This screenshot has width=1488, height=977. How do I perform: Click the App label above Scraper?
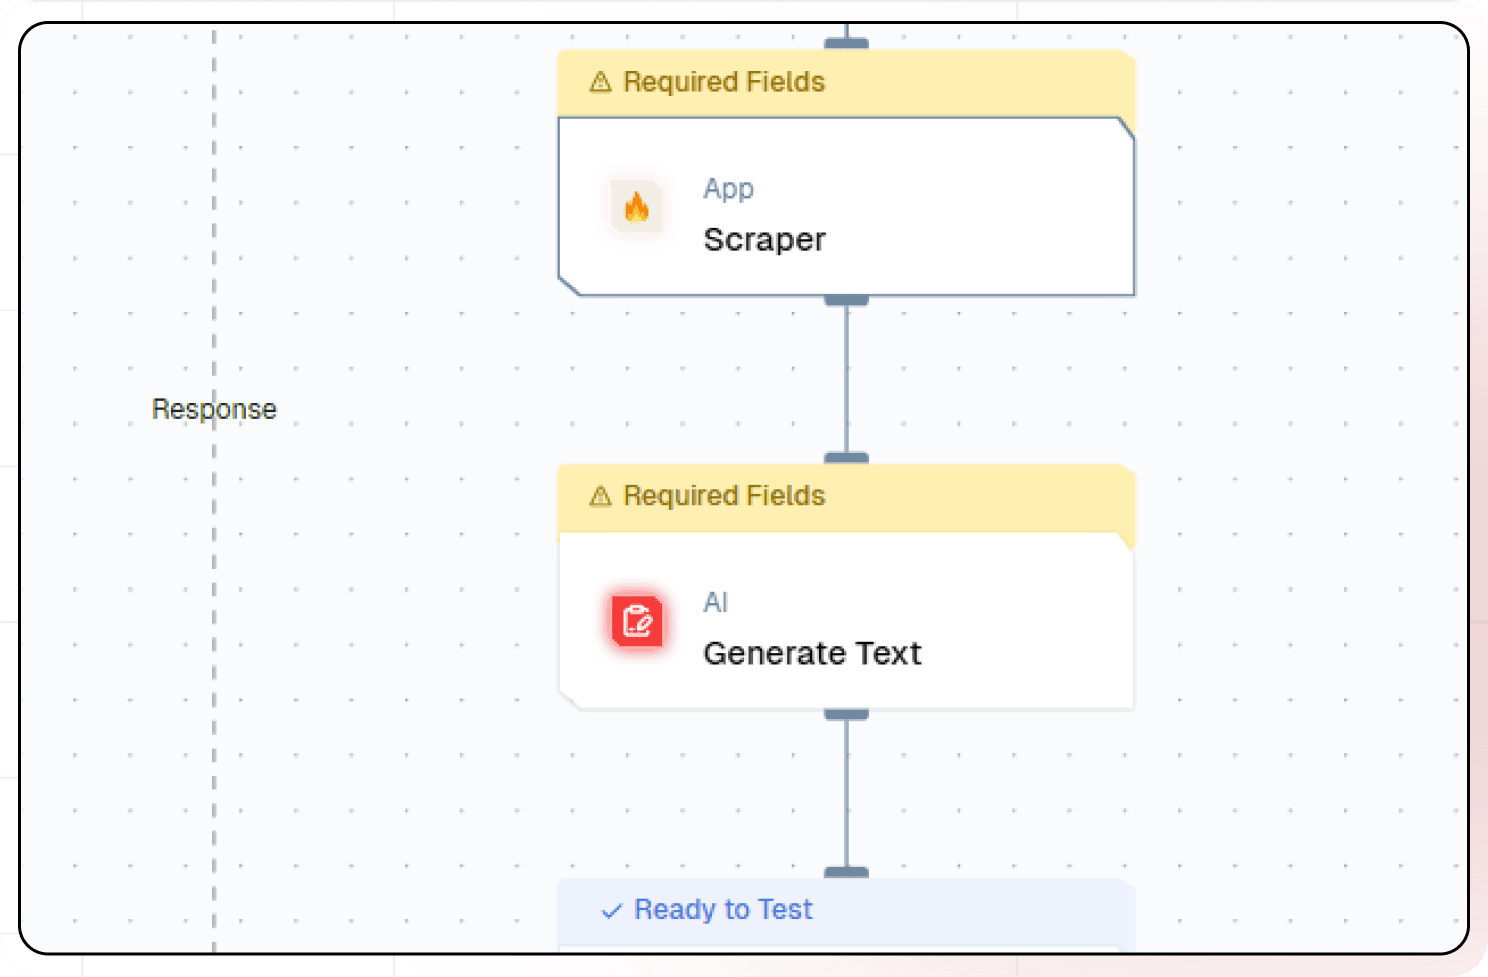coord(728,188)
